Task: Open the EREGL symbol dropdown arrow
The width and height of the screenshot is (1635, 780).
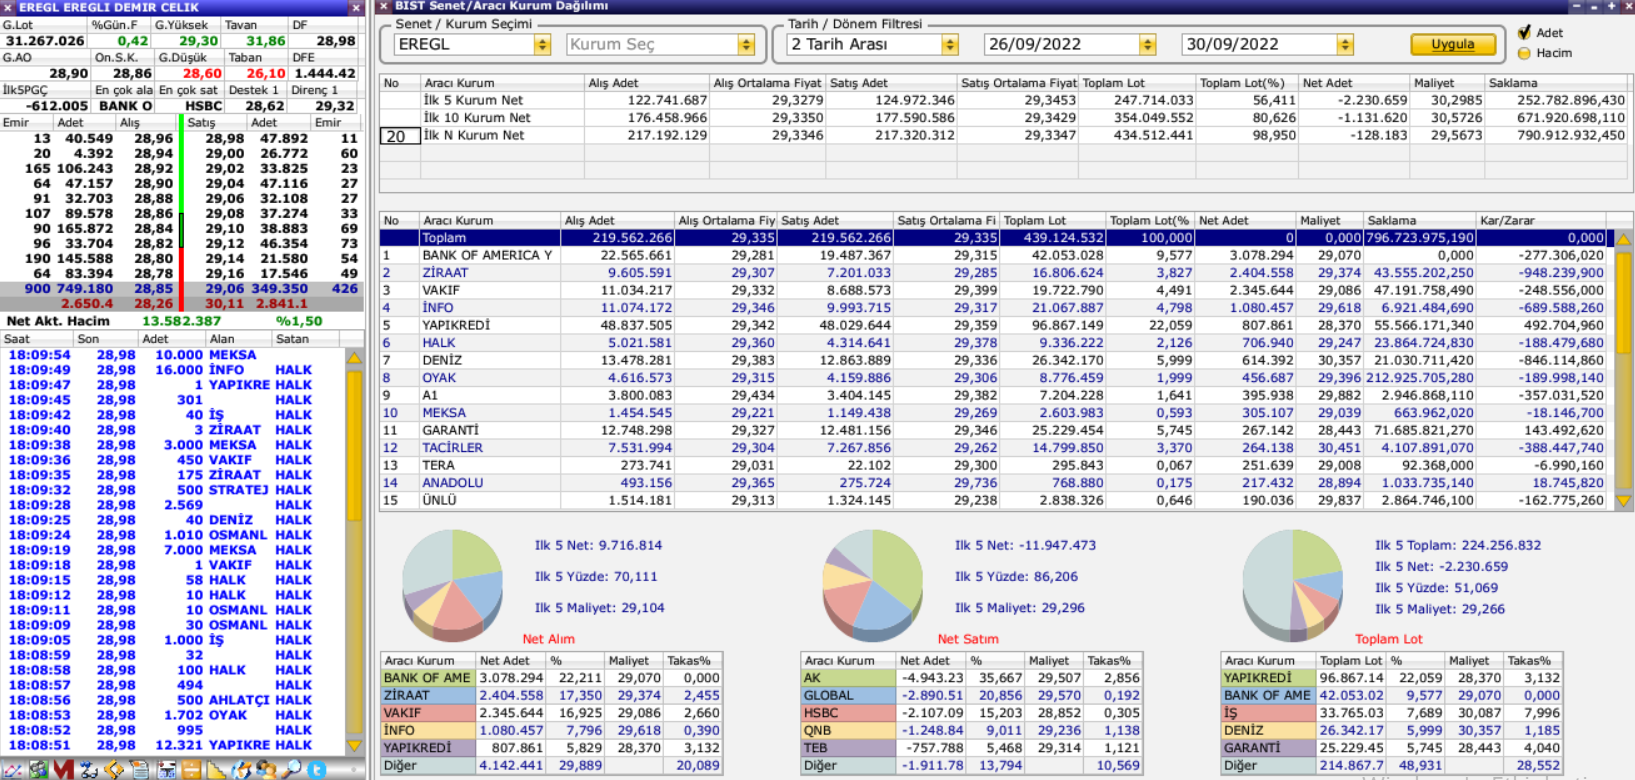Action: [542, 45]
